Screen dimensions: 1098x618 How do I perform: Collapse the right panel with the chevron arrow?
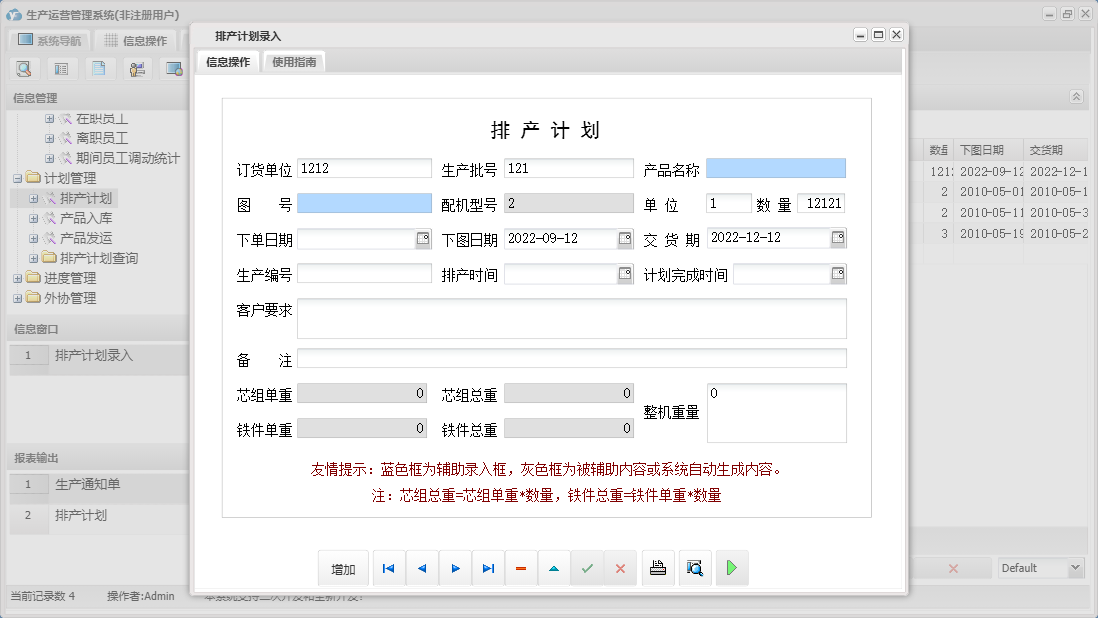[1076, 97]
